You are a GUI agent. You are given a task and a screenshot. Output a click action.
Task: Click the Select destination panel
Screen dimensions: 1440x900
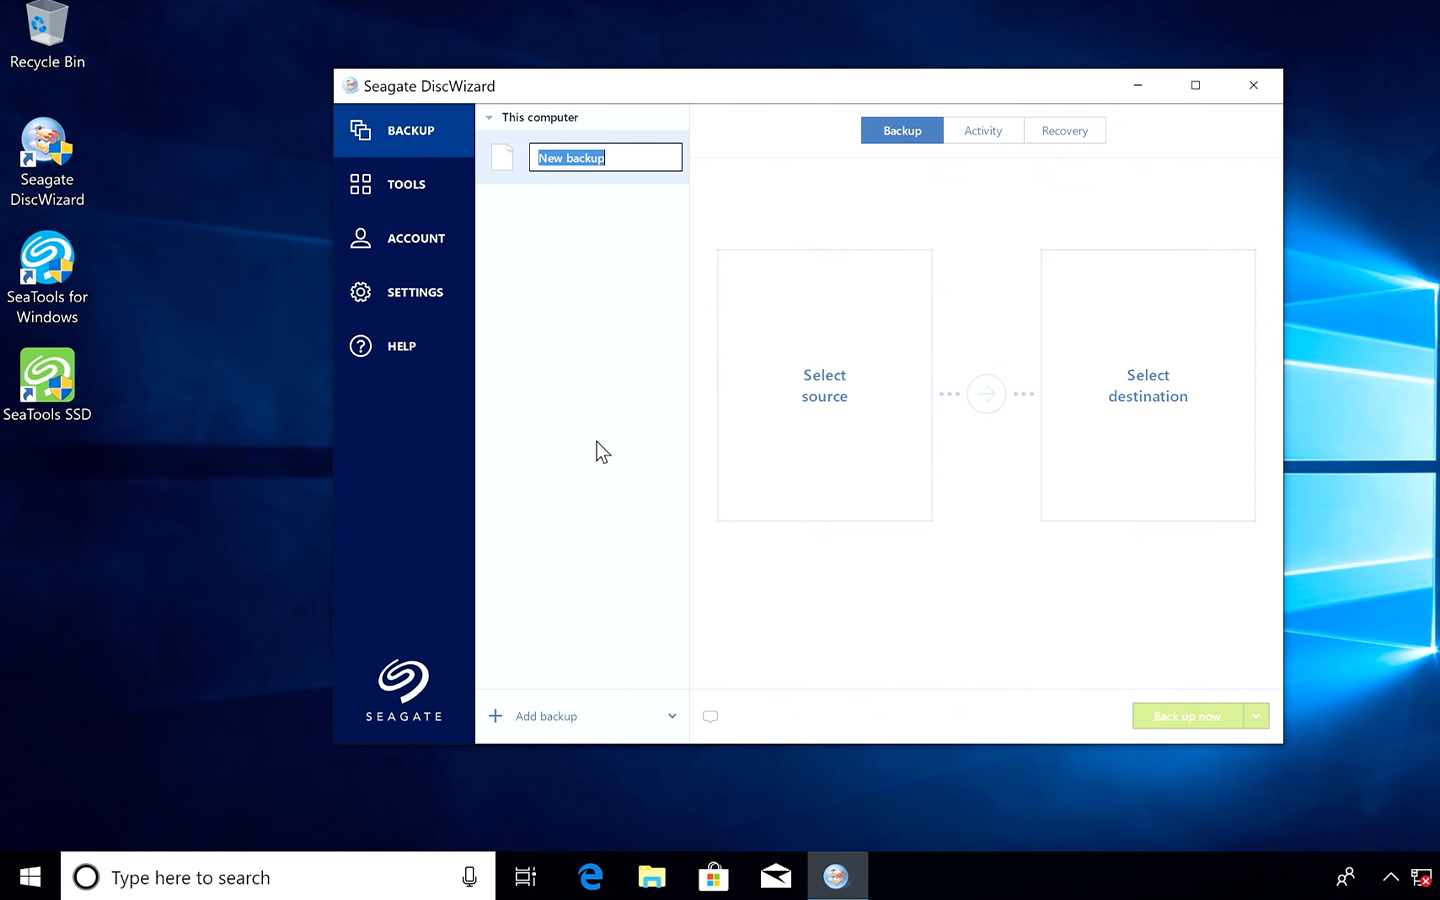1147,386
